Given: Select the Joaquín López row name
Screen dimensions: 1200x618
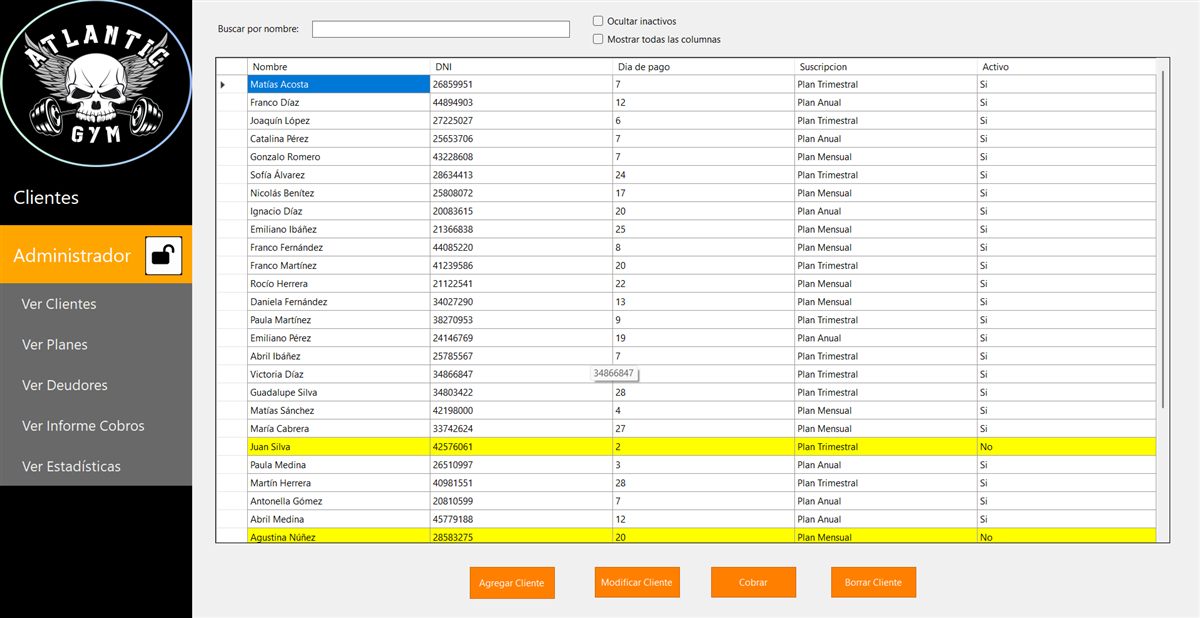Looking at the screenshot, I should tap(338, 121).
